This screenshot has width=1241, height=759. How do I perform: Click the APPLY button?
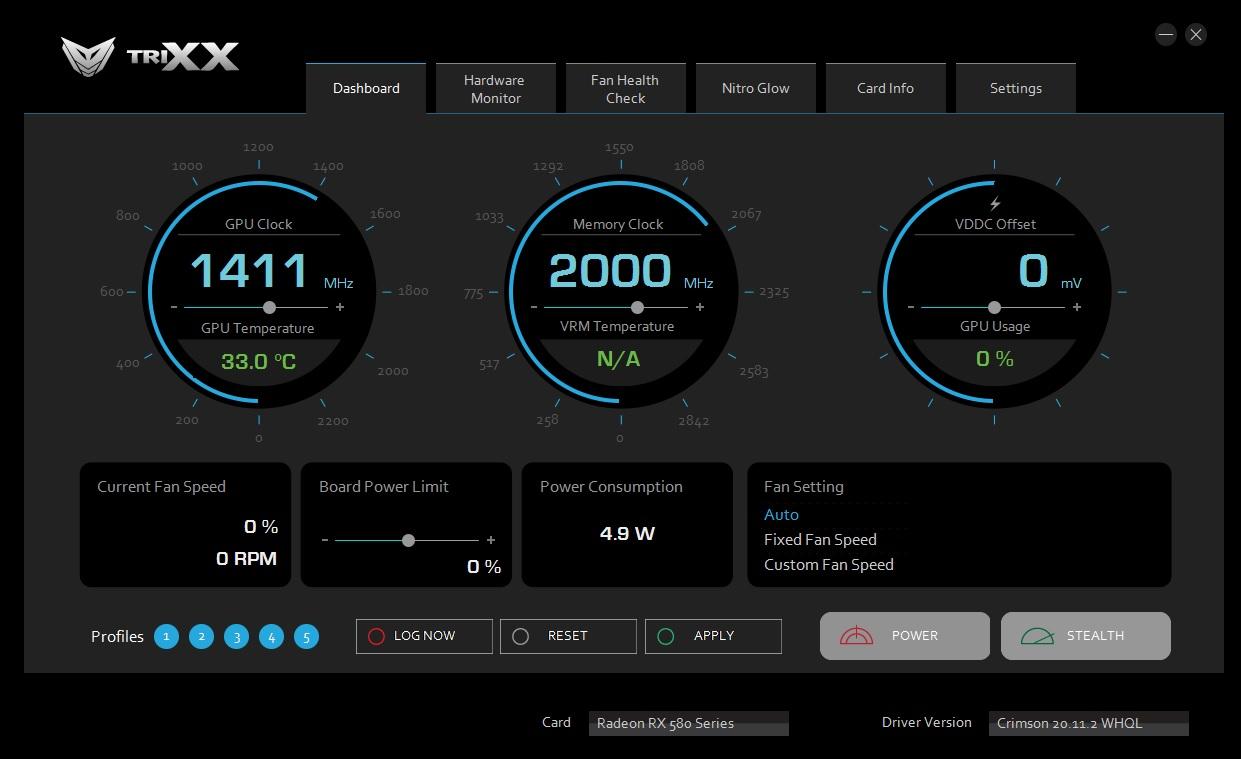point(713,636)
